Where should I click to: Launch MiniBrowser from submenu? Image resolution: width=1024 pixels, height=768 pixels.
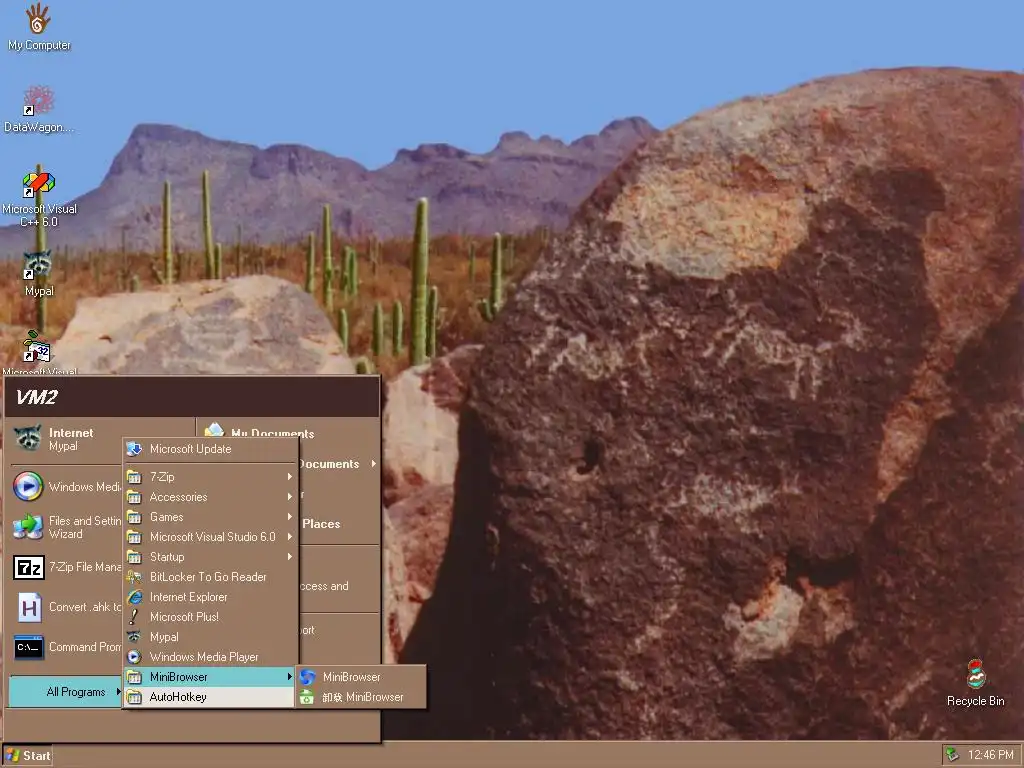tap(361, 677)
